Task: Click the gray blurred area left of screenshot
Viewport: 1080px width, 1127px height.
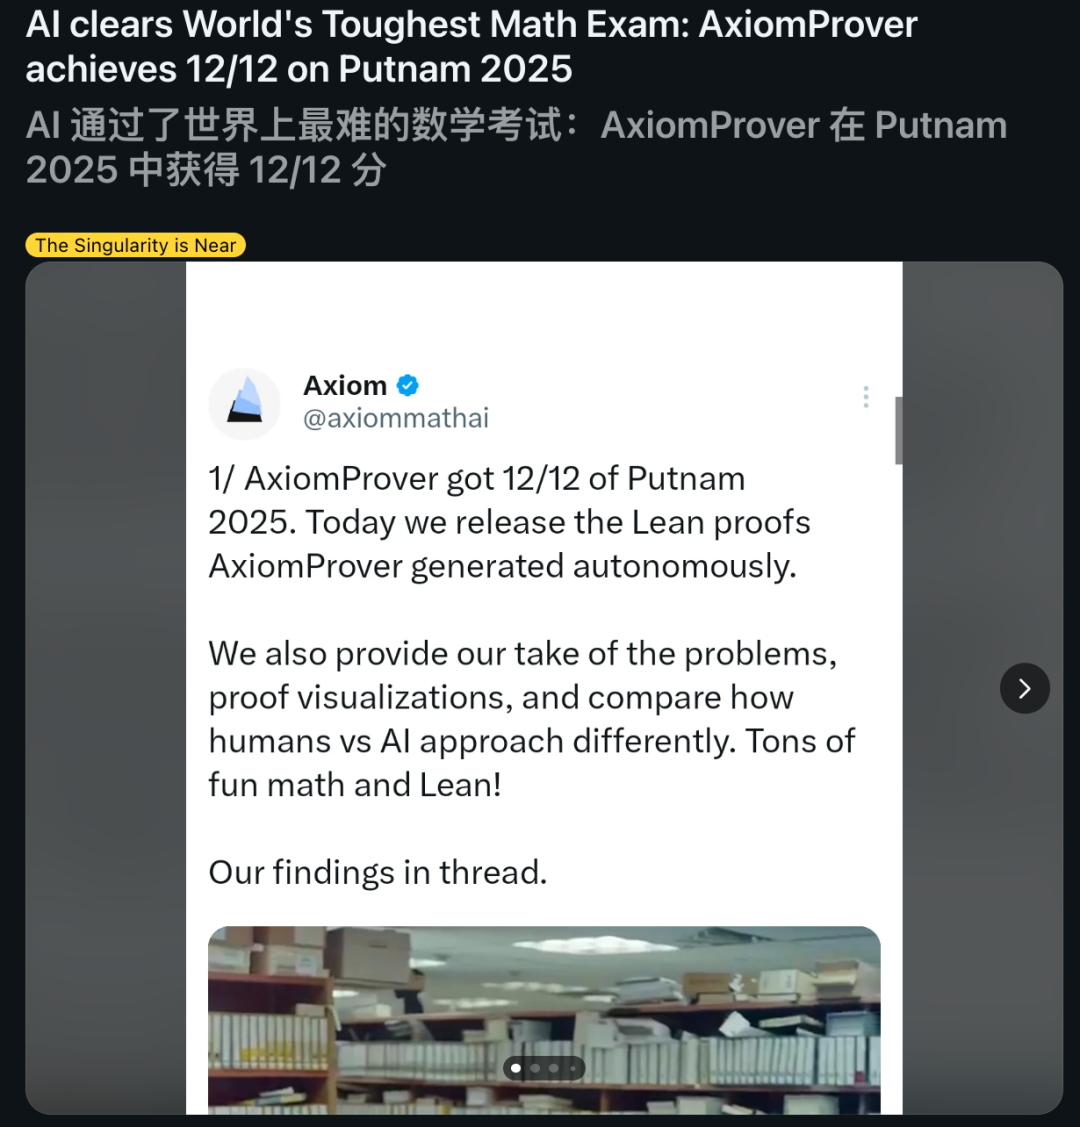Action: [105, 688]
